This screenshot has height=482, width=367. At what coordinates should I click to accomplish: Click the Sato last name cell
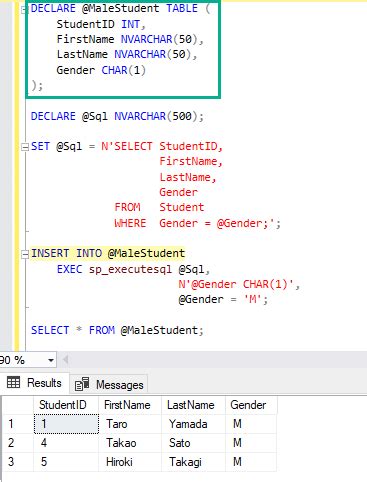pyautogui.click(x=193, y=443)
